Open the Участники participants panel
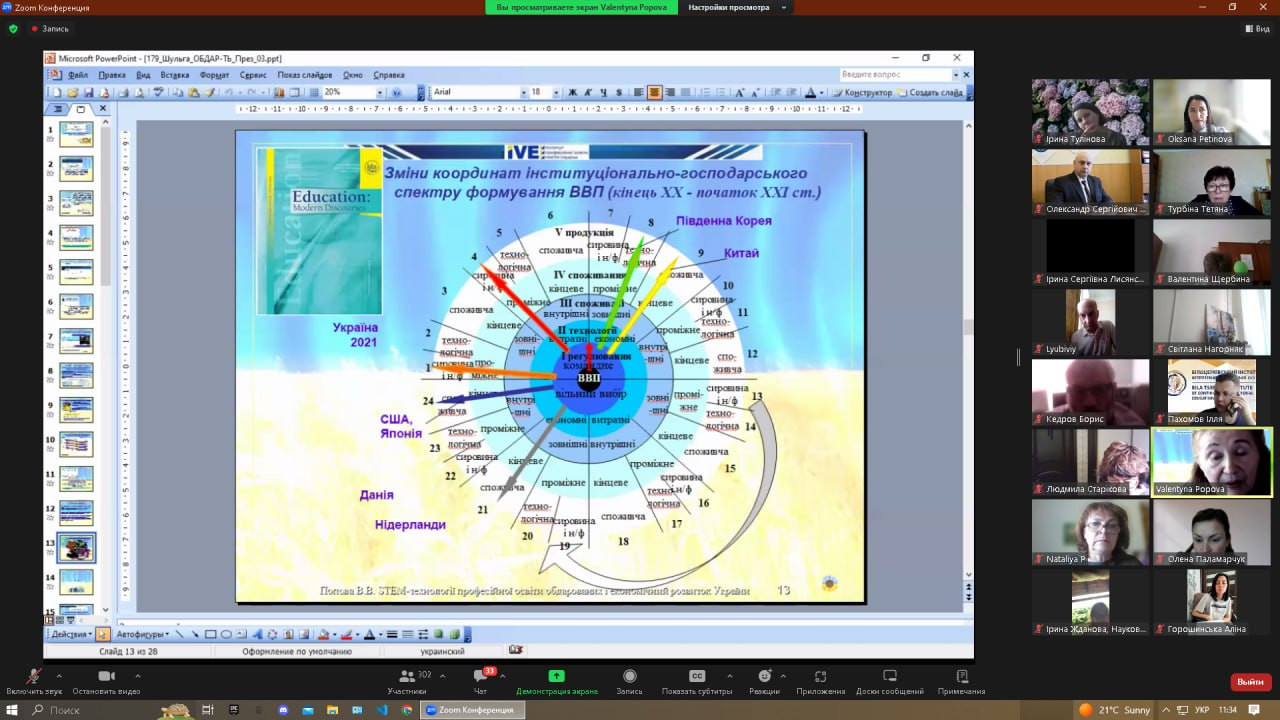Screen dimensions: 1280x720 (407, 676)
